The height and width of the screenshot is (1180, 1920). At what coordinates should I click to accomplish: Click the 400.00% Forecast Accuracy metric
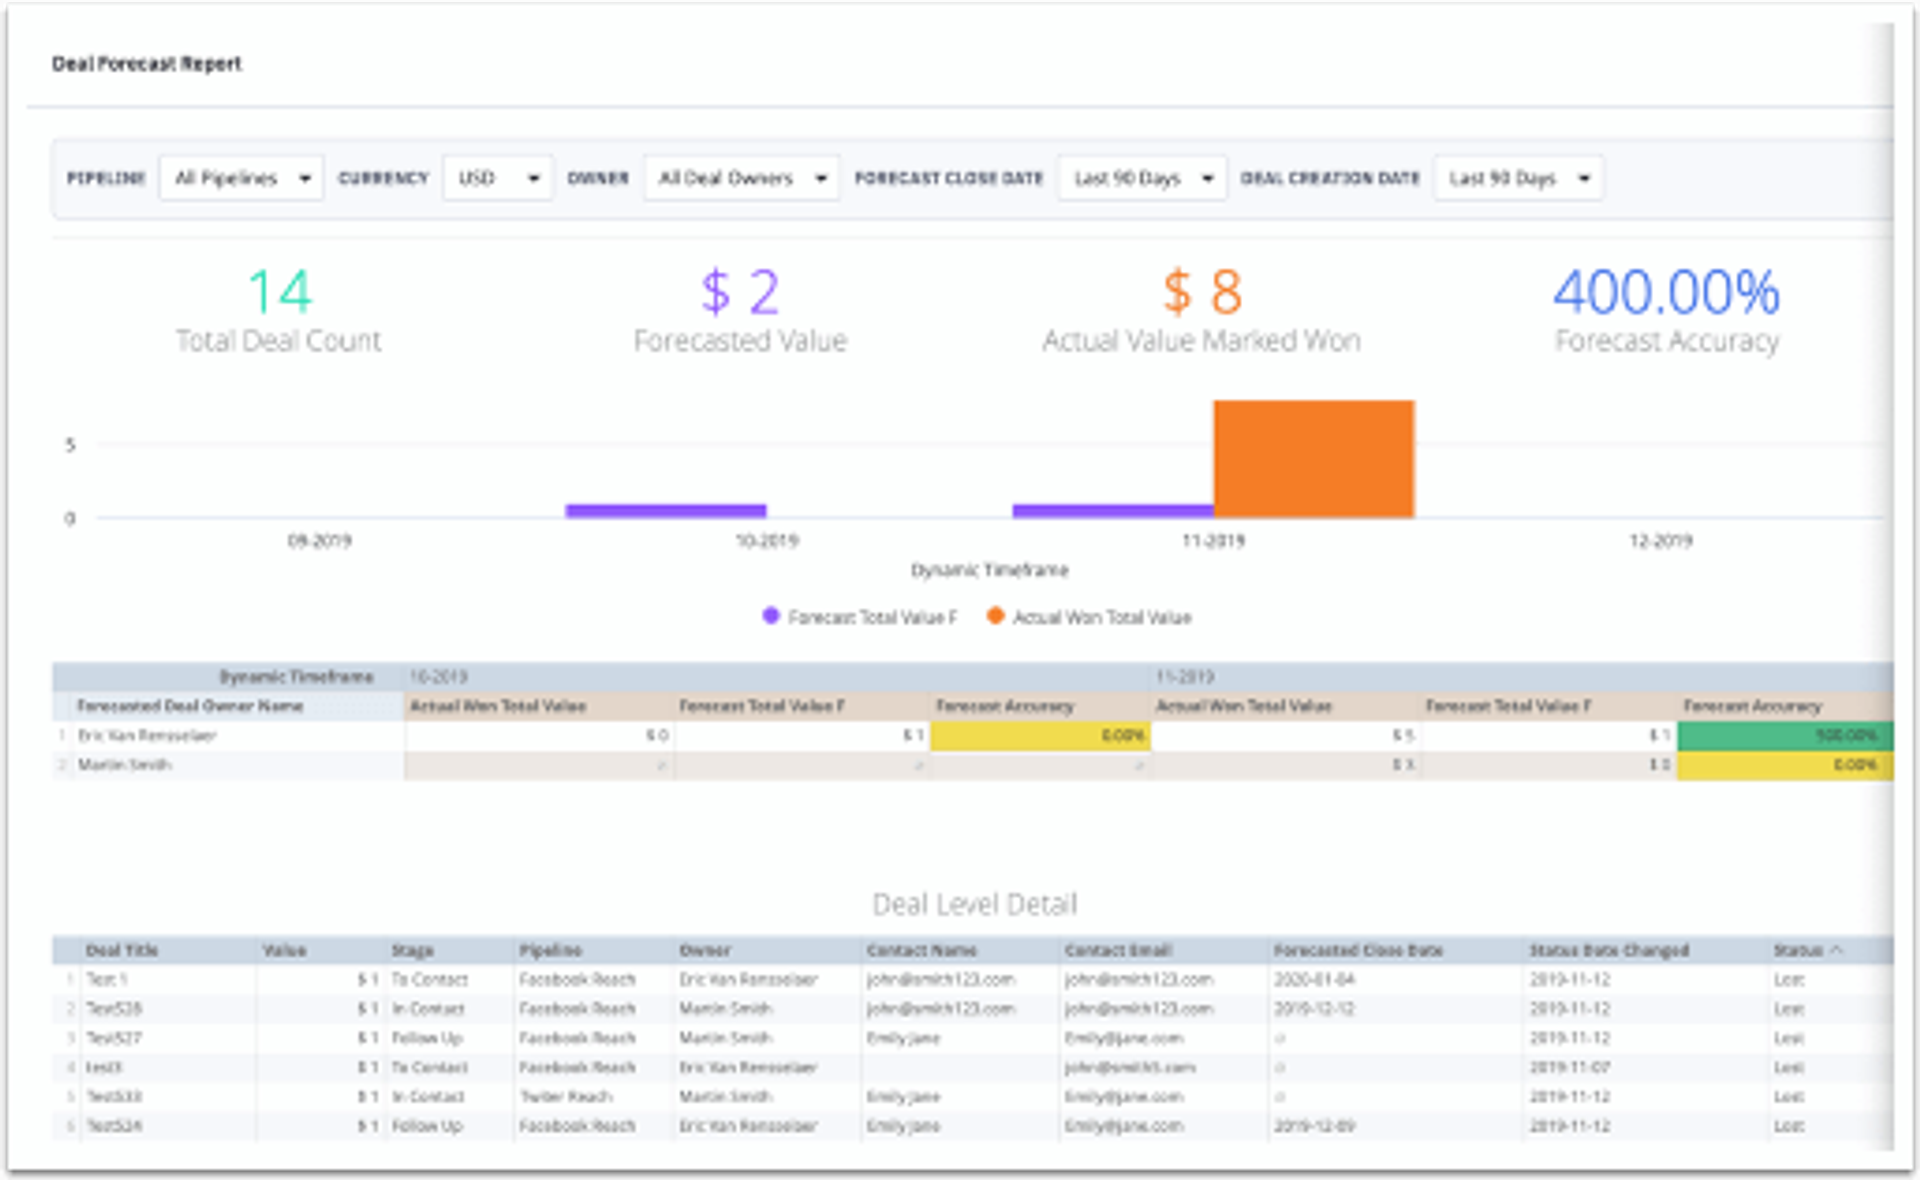(1664, 292)
